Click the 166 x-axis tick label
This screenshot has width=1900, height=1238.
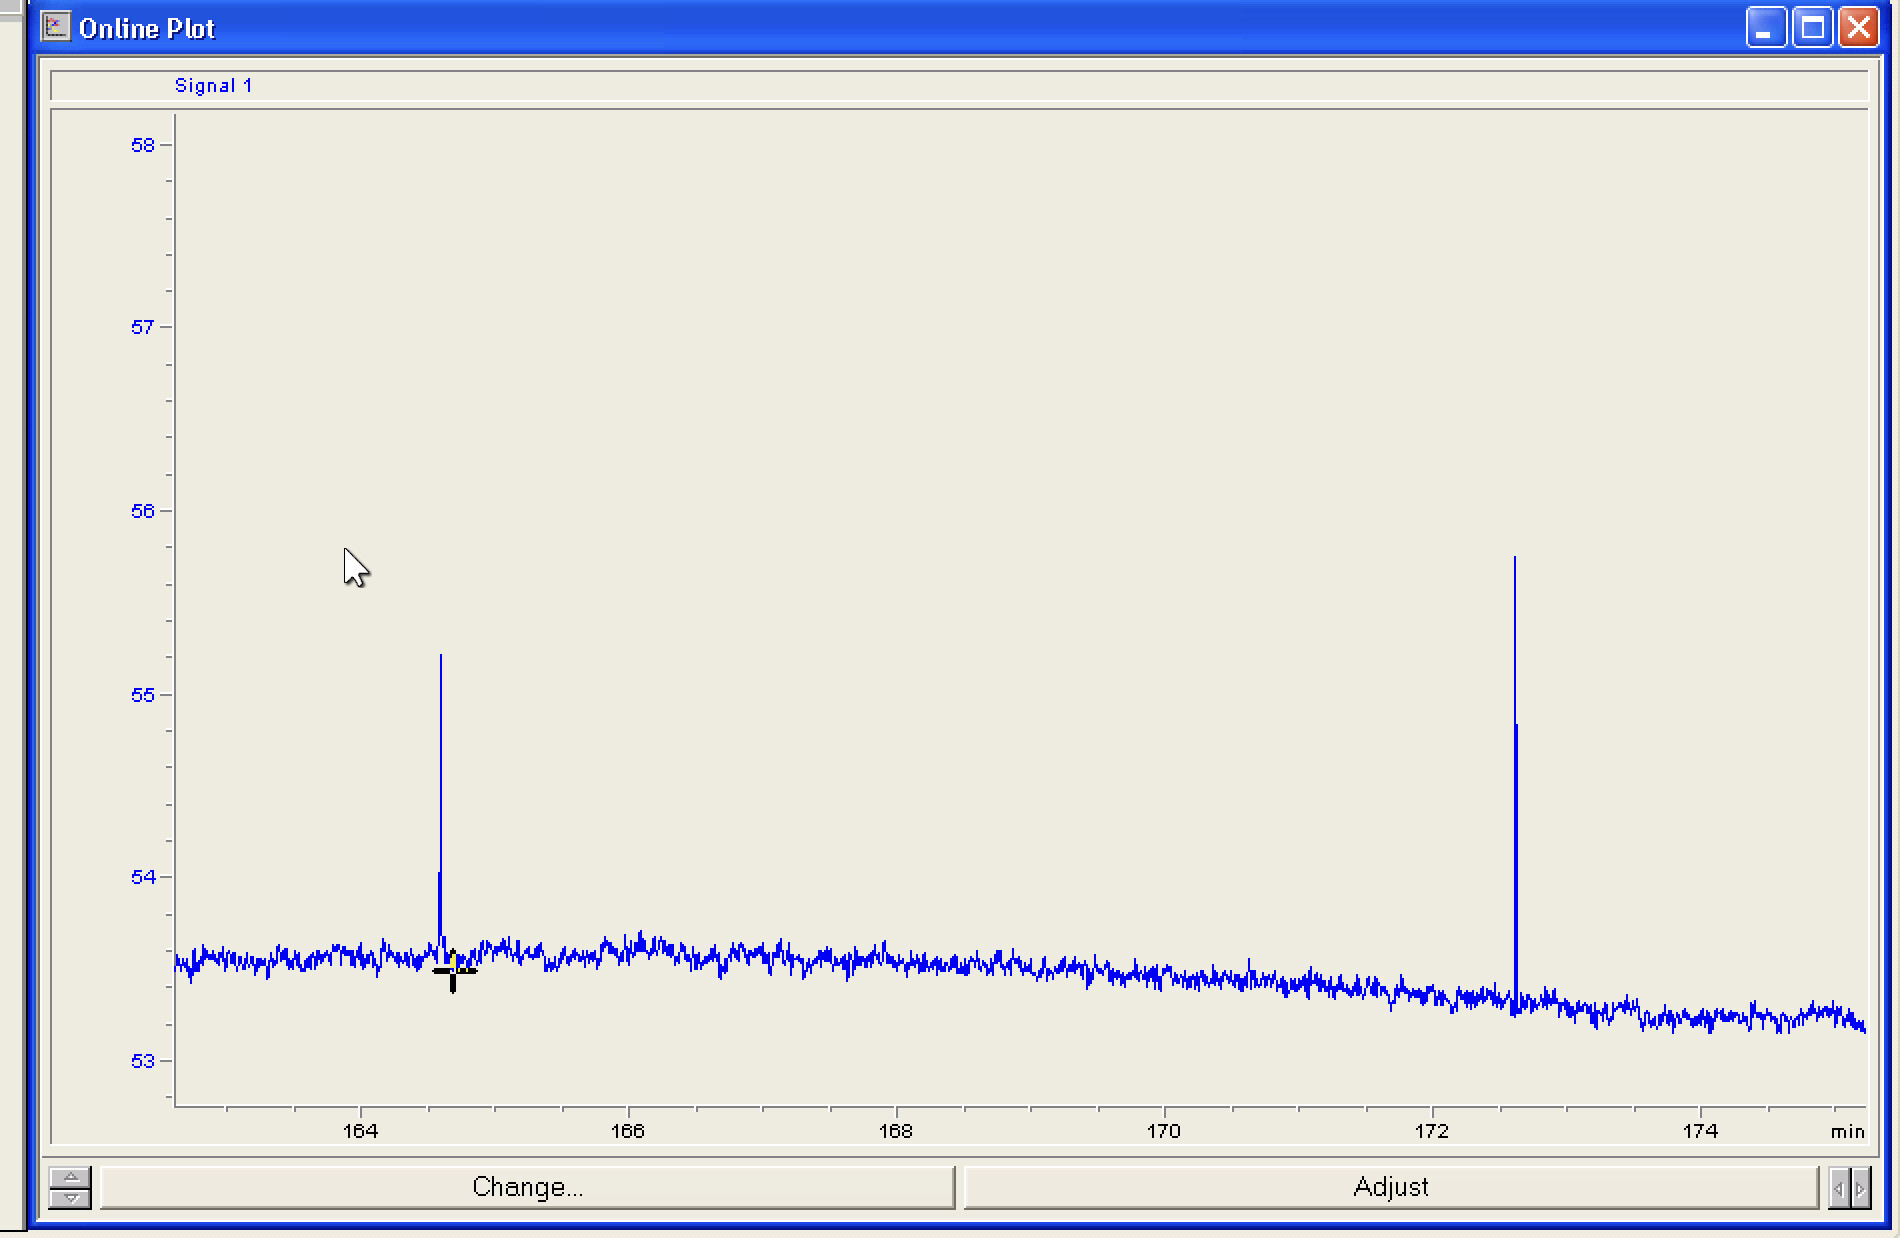click(x=628, y=1131)
